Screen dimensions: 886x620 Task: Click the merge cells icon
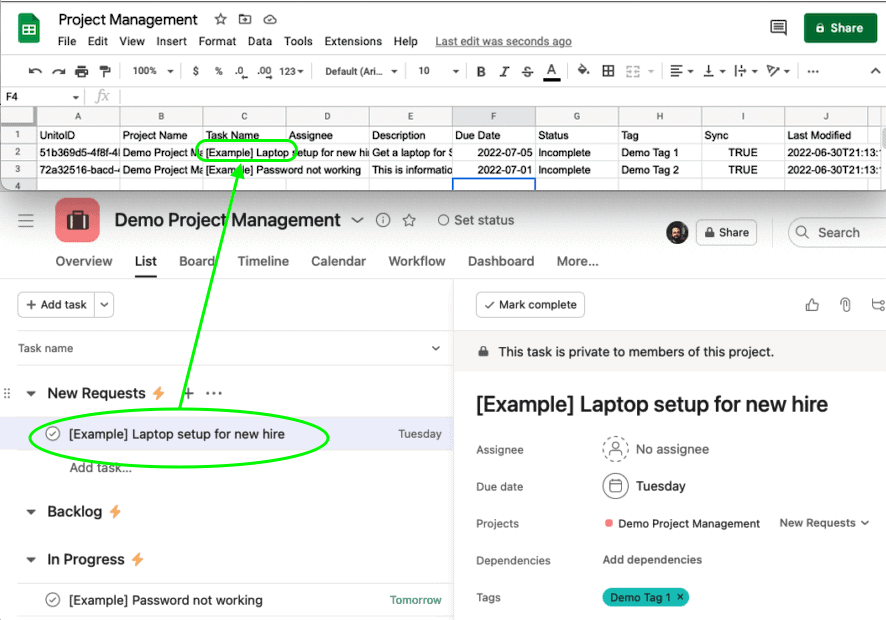633,71
